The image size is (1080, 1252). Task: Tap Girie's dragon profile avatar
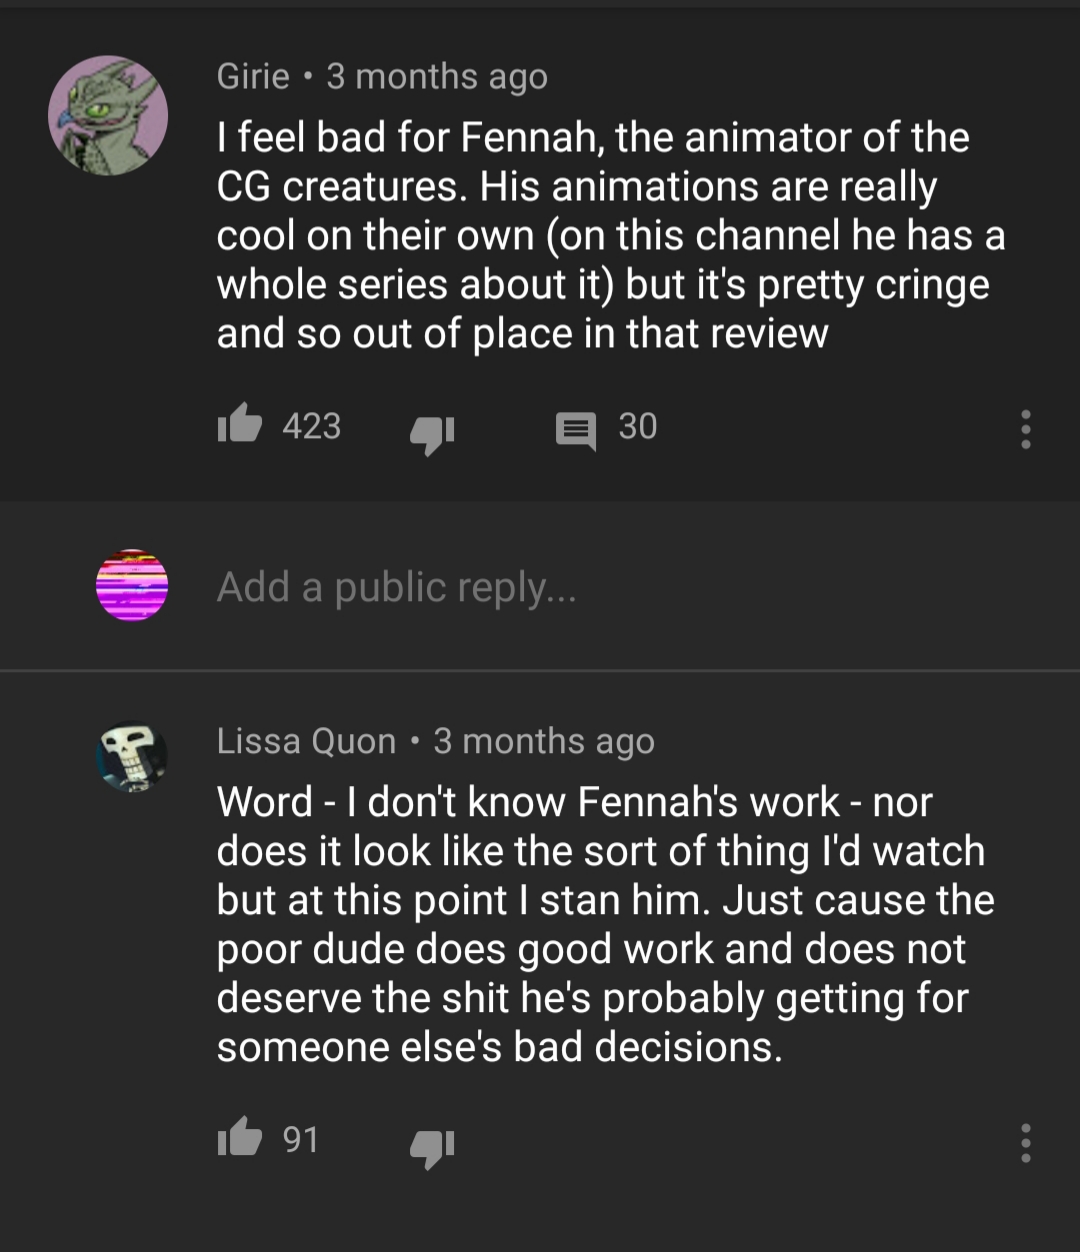tap(108, 115)
